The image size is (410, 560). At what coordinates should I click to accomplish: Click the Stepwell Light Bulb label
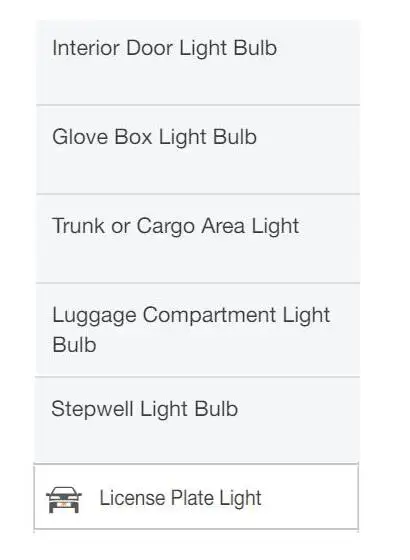pos(144,410)
